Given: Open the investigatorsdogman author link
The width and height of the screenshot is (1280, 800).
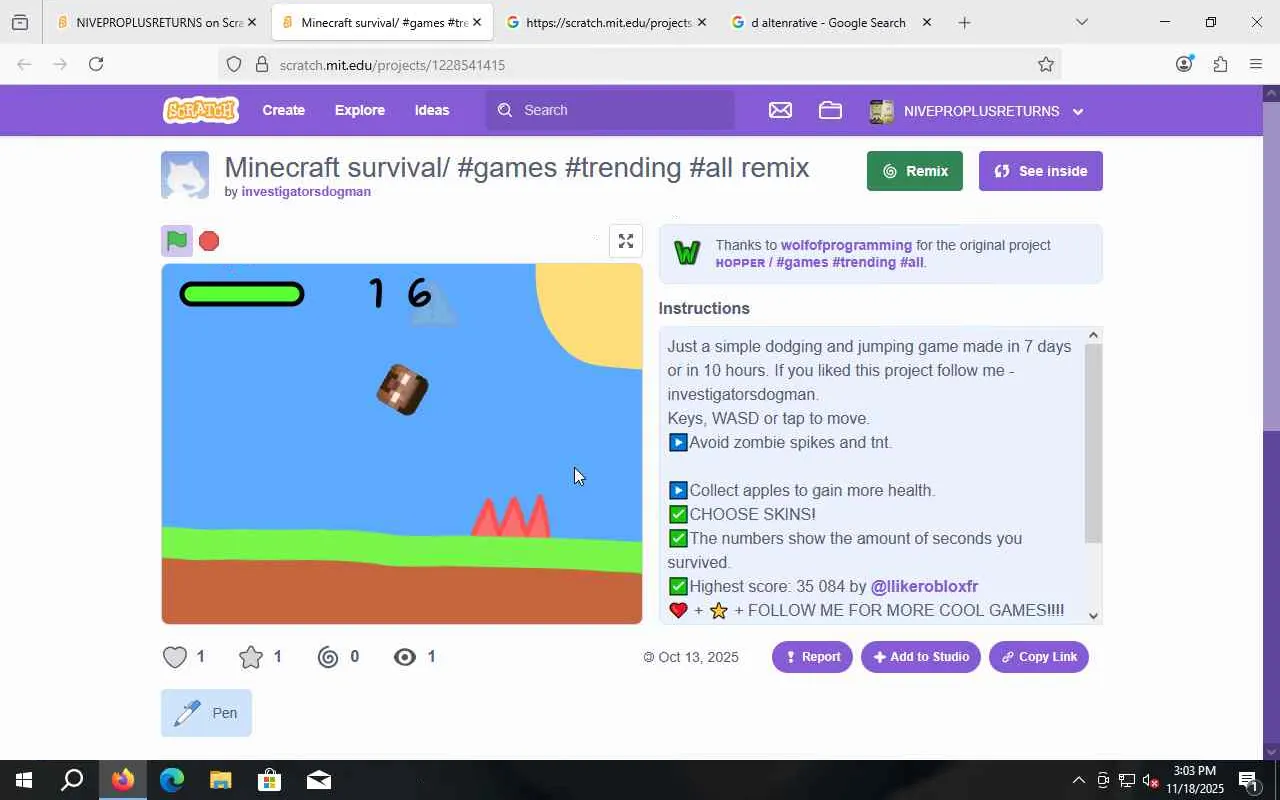Looking at the screenshot, I should 306,191.
